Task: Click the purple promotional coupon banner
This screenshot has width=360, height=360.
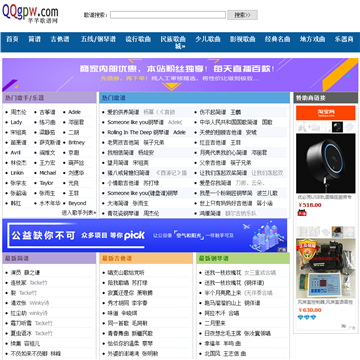Action: (x=176, y=75)
